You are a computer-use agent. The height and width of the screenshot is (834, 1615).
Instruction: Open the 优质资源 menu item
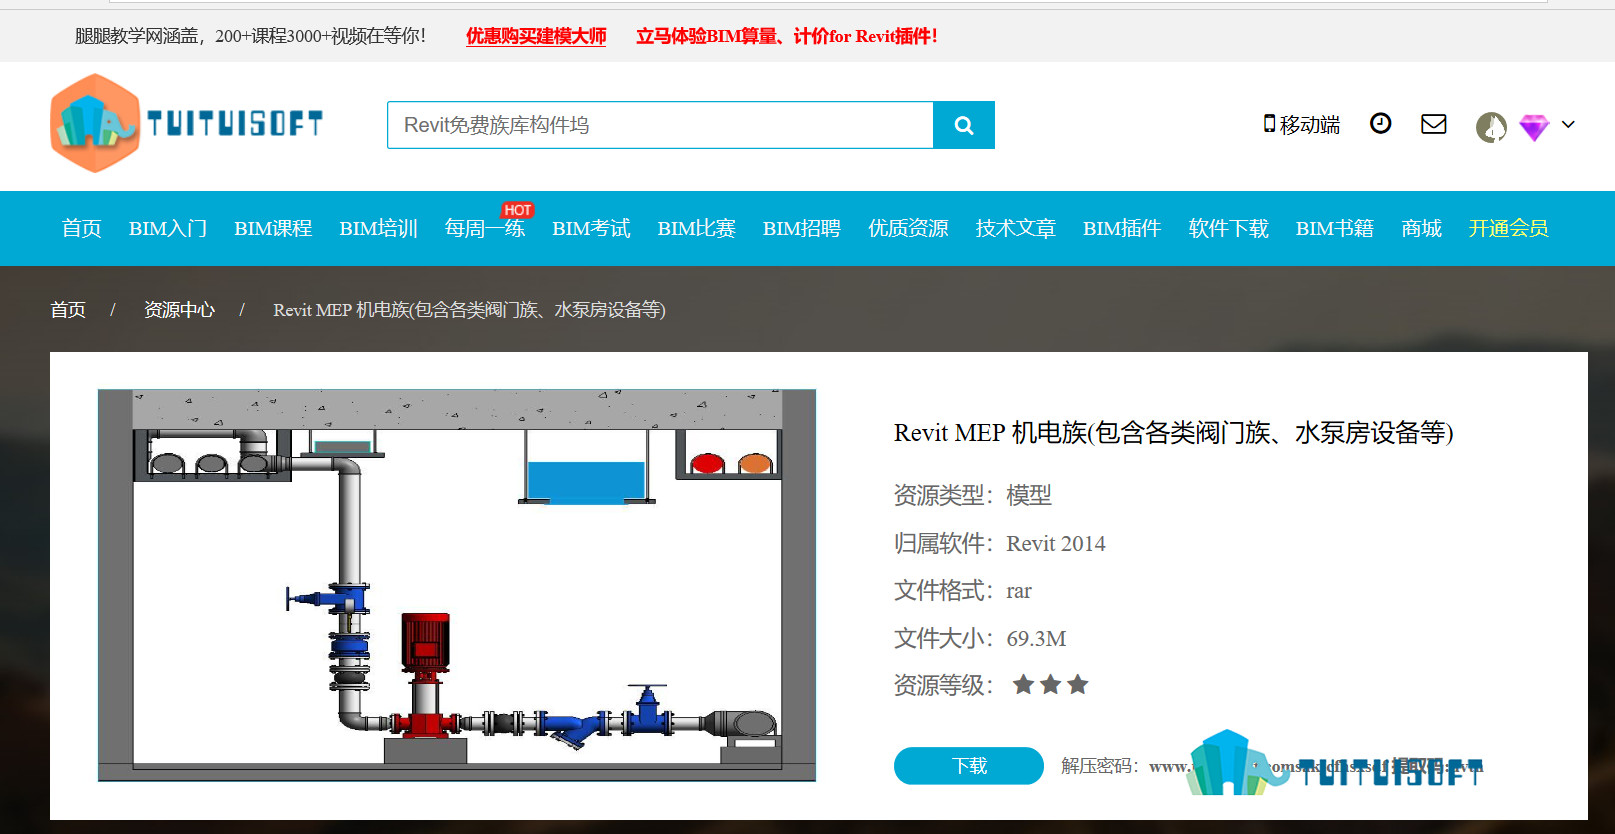pyautogui.click(x=908, y=228)
